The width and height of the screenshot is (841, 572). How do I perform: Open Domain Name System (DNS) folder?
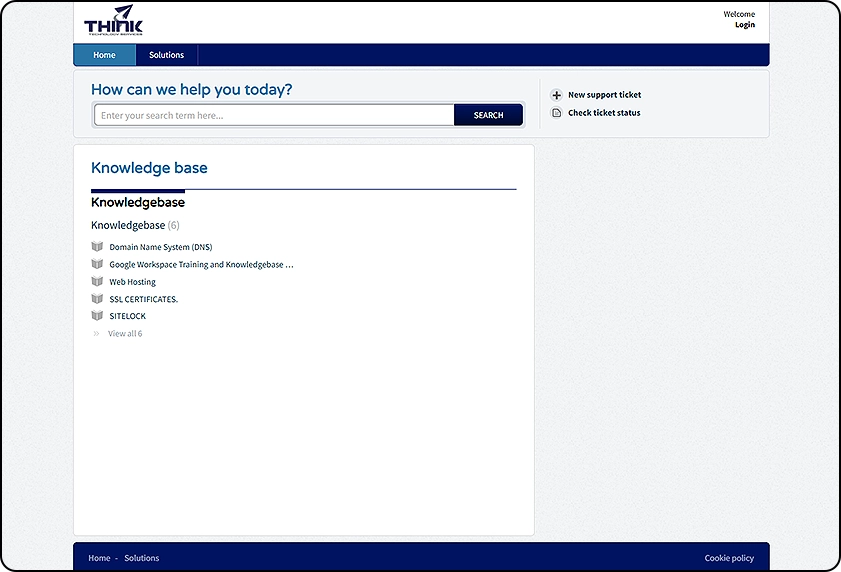tap(160, 247)
